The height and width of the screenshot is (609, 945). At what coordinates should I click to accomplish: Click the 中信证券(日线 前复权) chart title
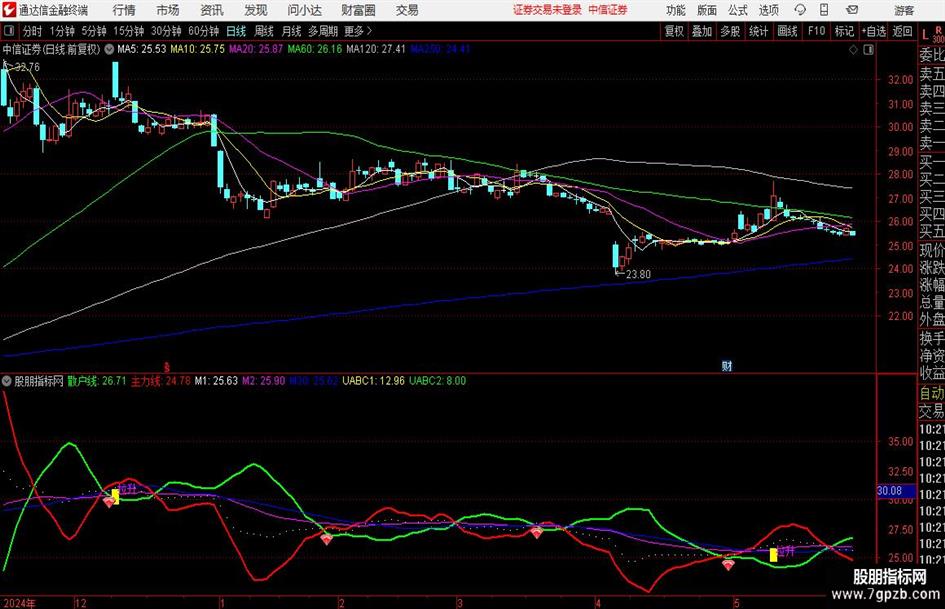[51, 49]
